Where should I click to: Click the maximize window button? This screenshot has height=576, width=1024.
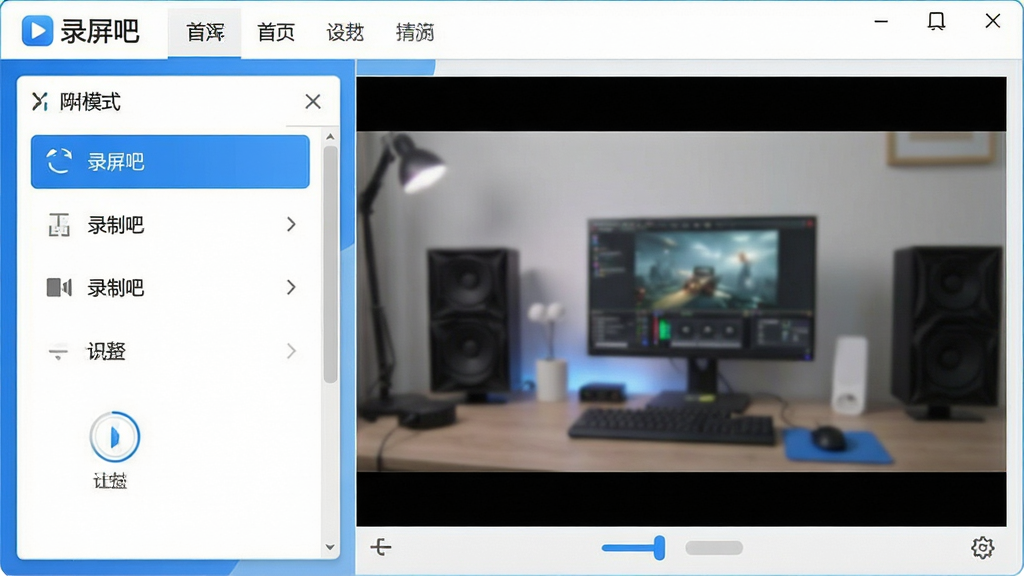pos(936,22)
